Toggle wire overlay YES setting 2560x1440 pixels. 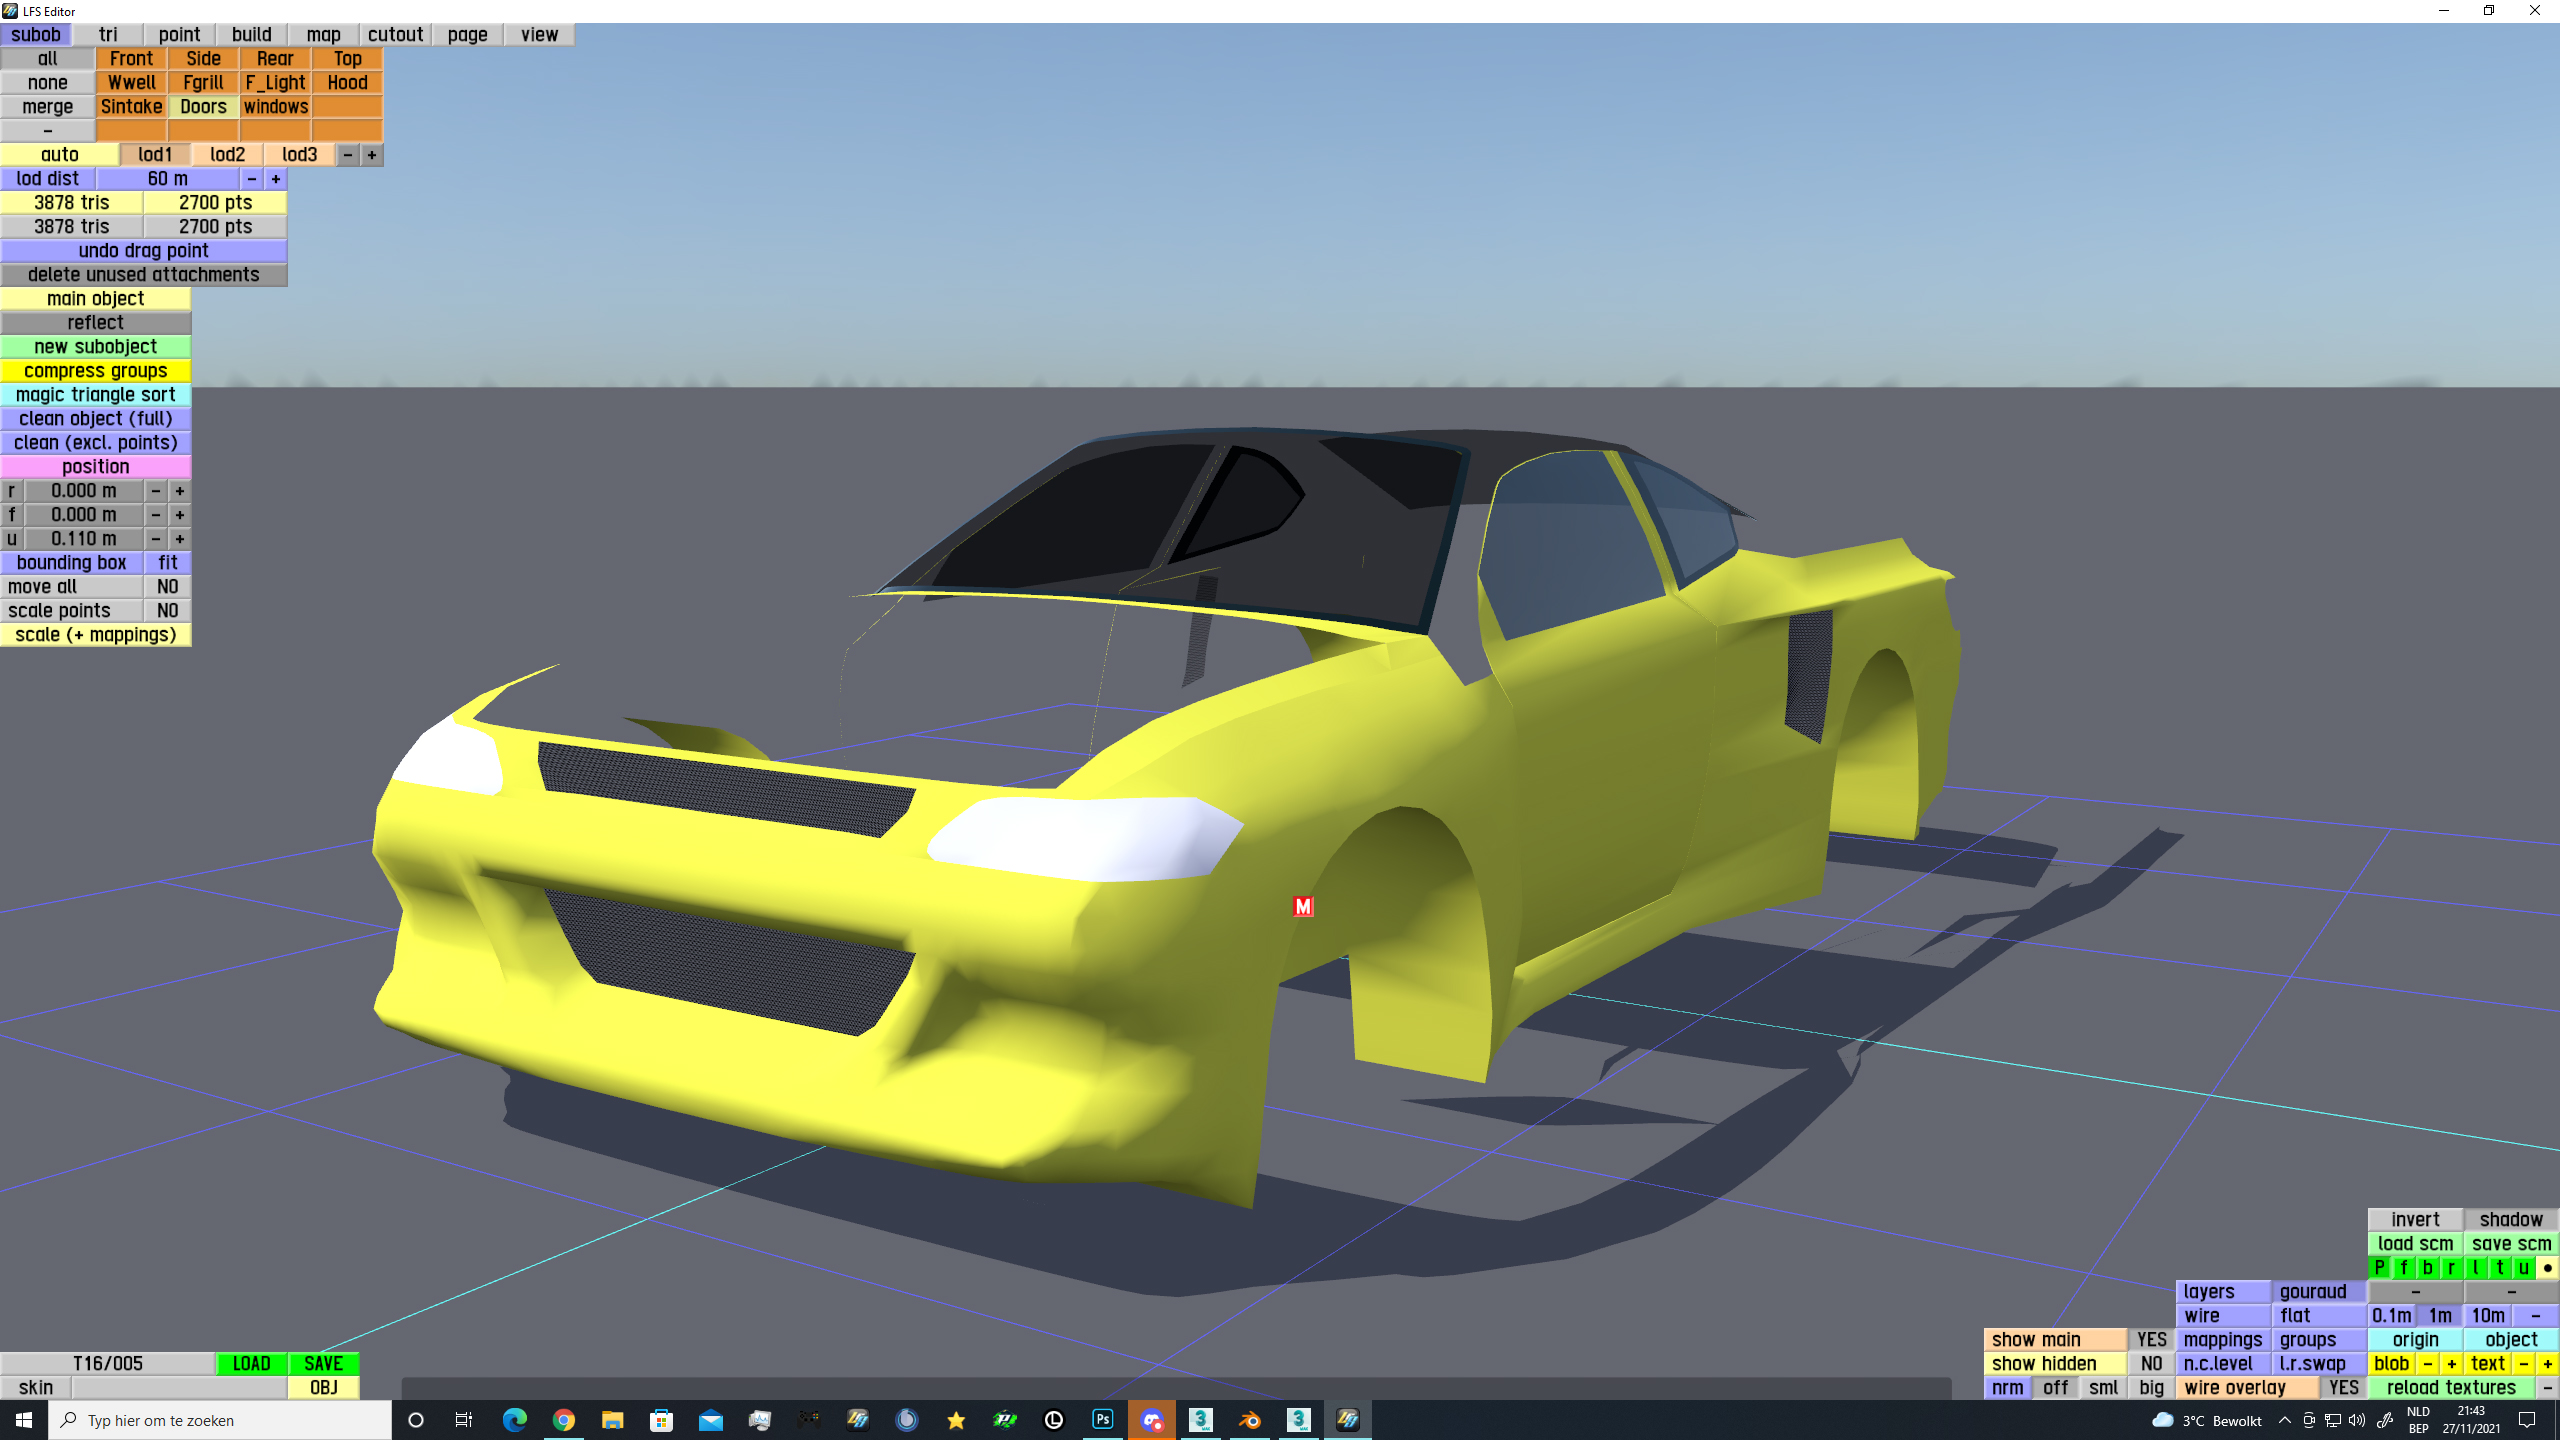click(x=2343, y=1388)
